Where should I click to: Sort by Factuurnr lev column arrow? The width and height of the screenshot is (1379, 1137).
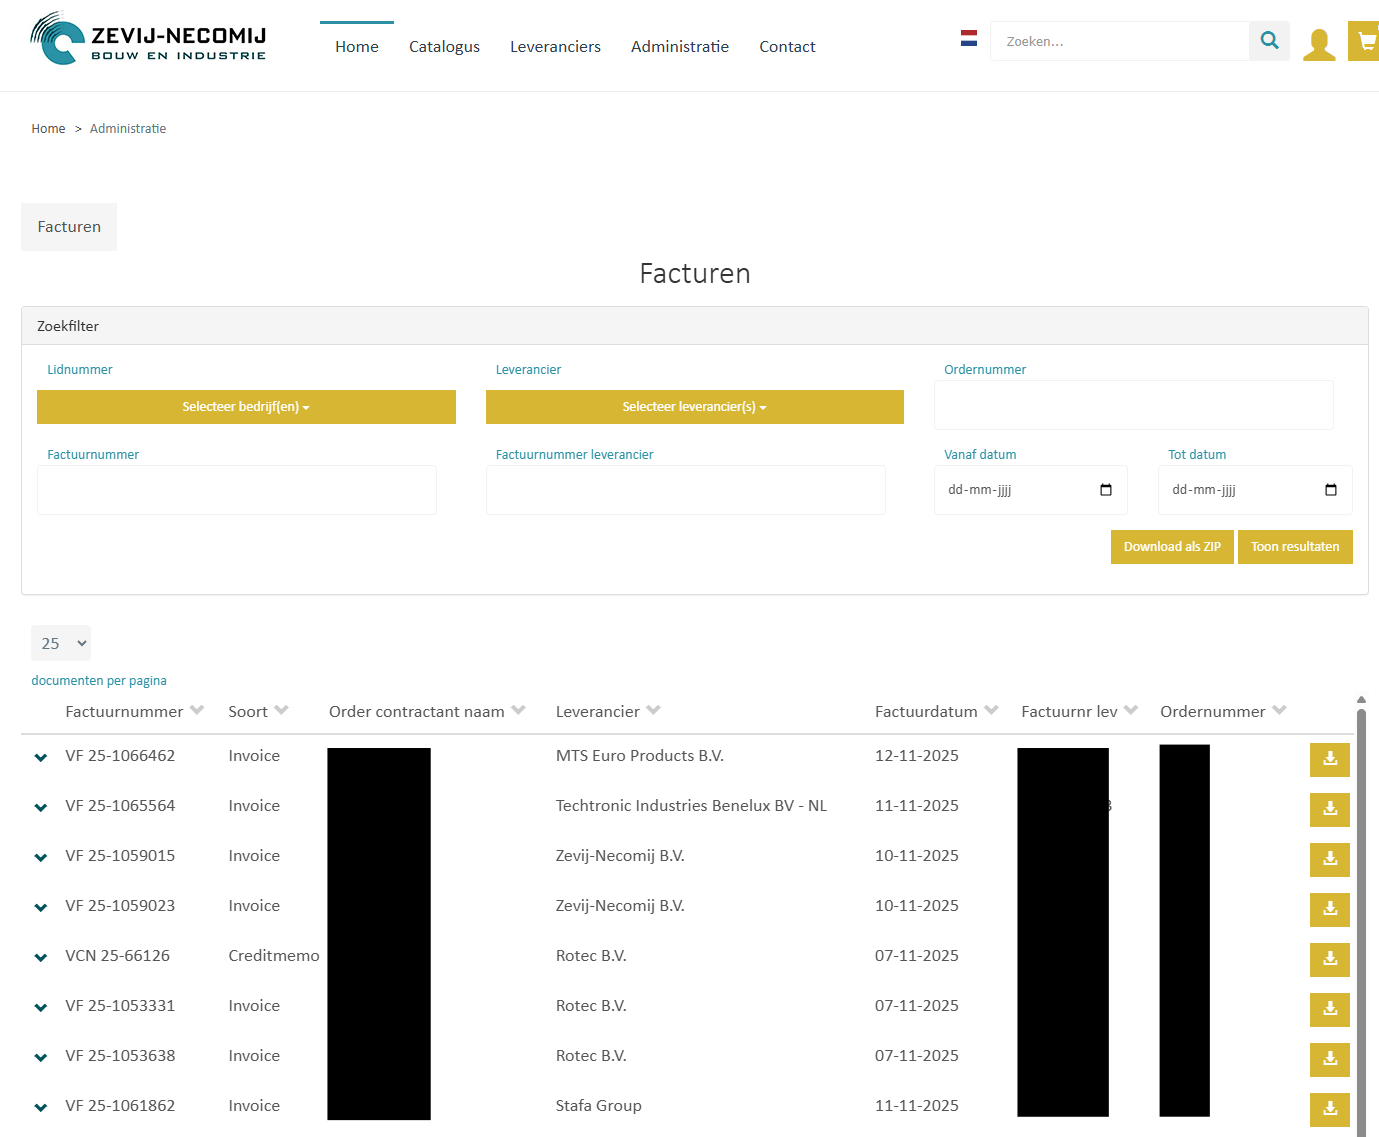[x=1131, y=711]
